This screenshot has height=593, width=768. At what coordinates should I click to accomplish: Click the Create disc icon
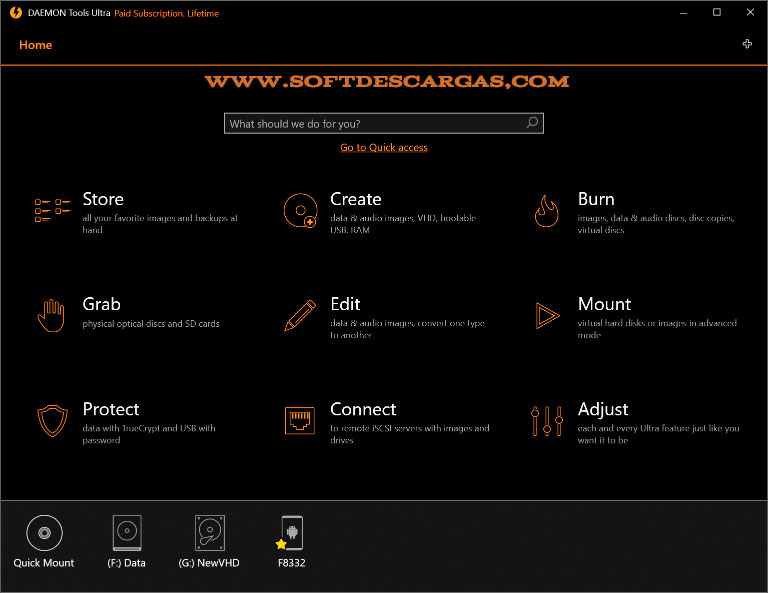[300, 210]
